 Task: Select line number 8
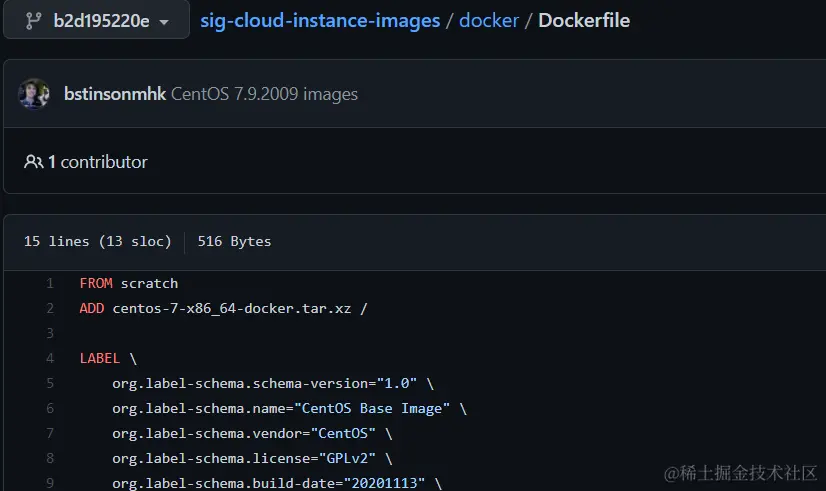[x=50, y=458]
